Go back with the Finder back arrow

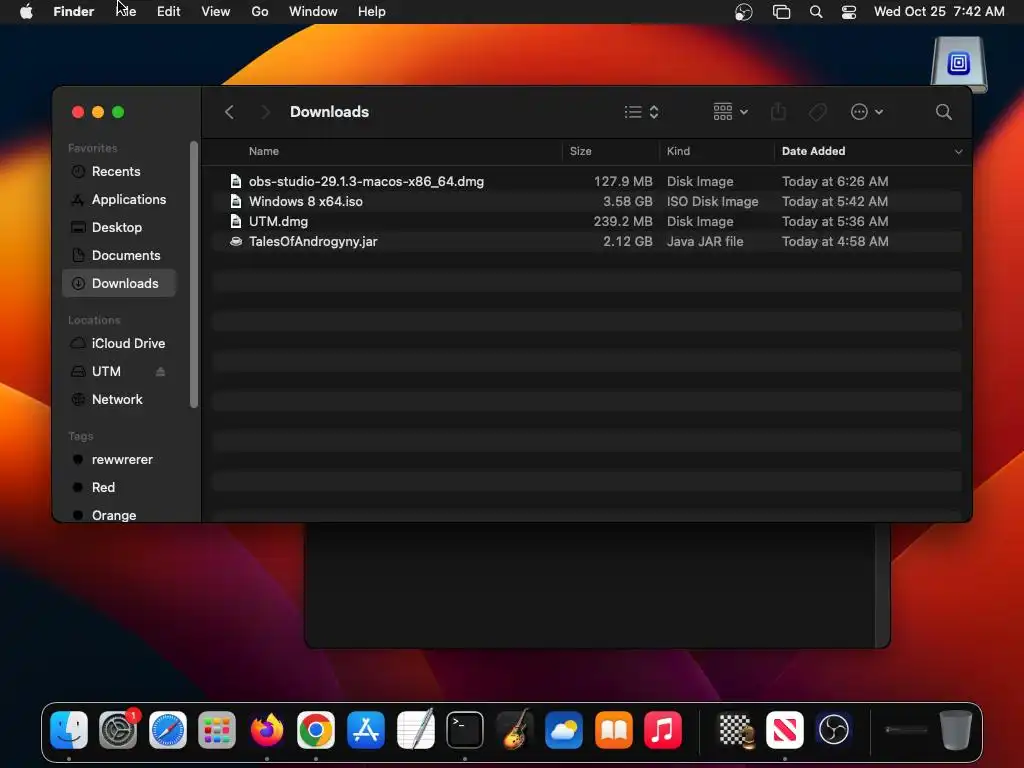pyautogui.click(x=229, y=112)
